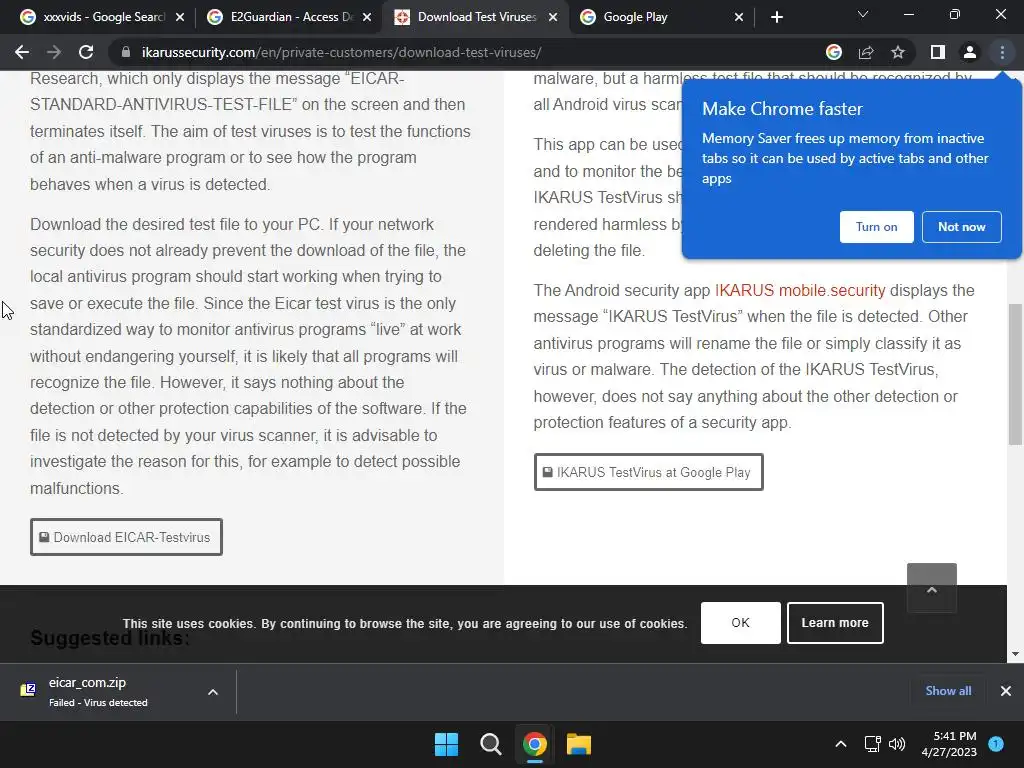1024x768 pixels.
Task: Click Learn more about cookies
Action: 835,623
